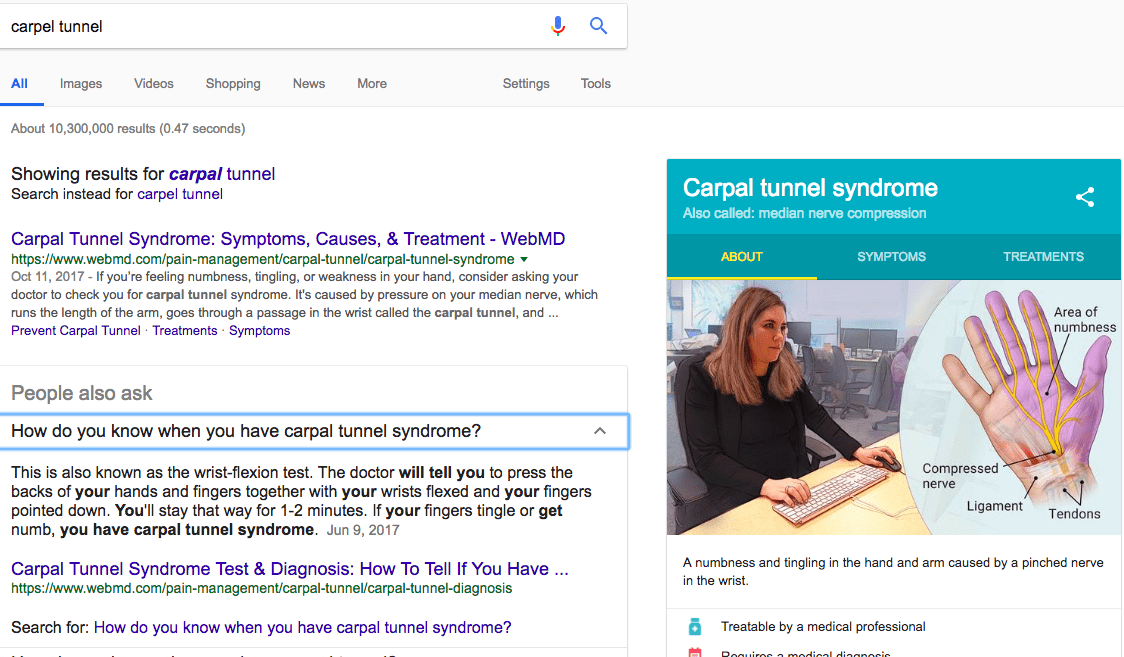The width and height of the screenshot is (1124, 657).
Task: Search instead for 'carpel tunnel'
Action: pos(179,193)
